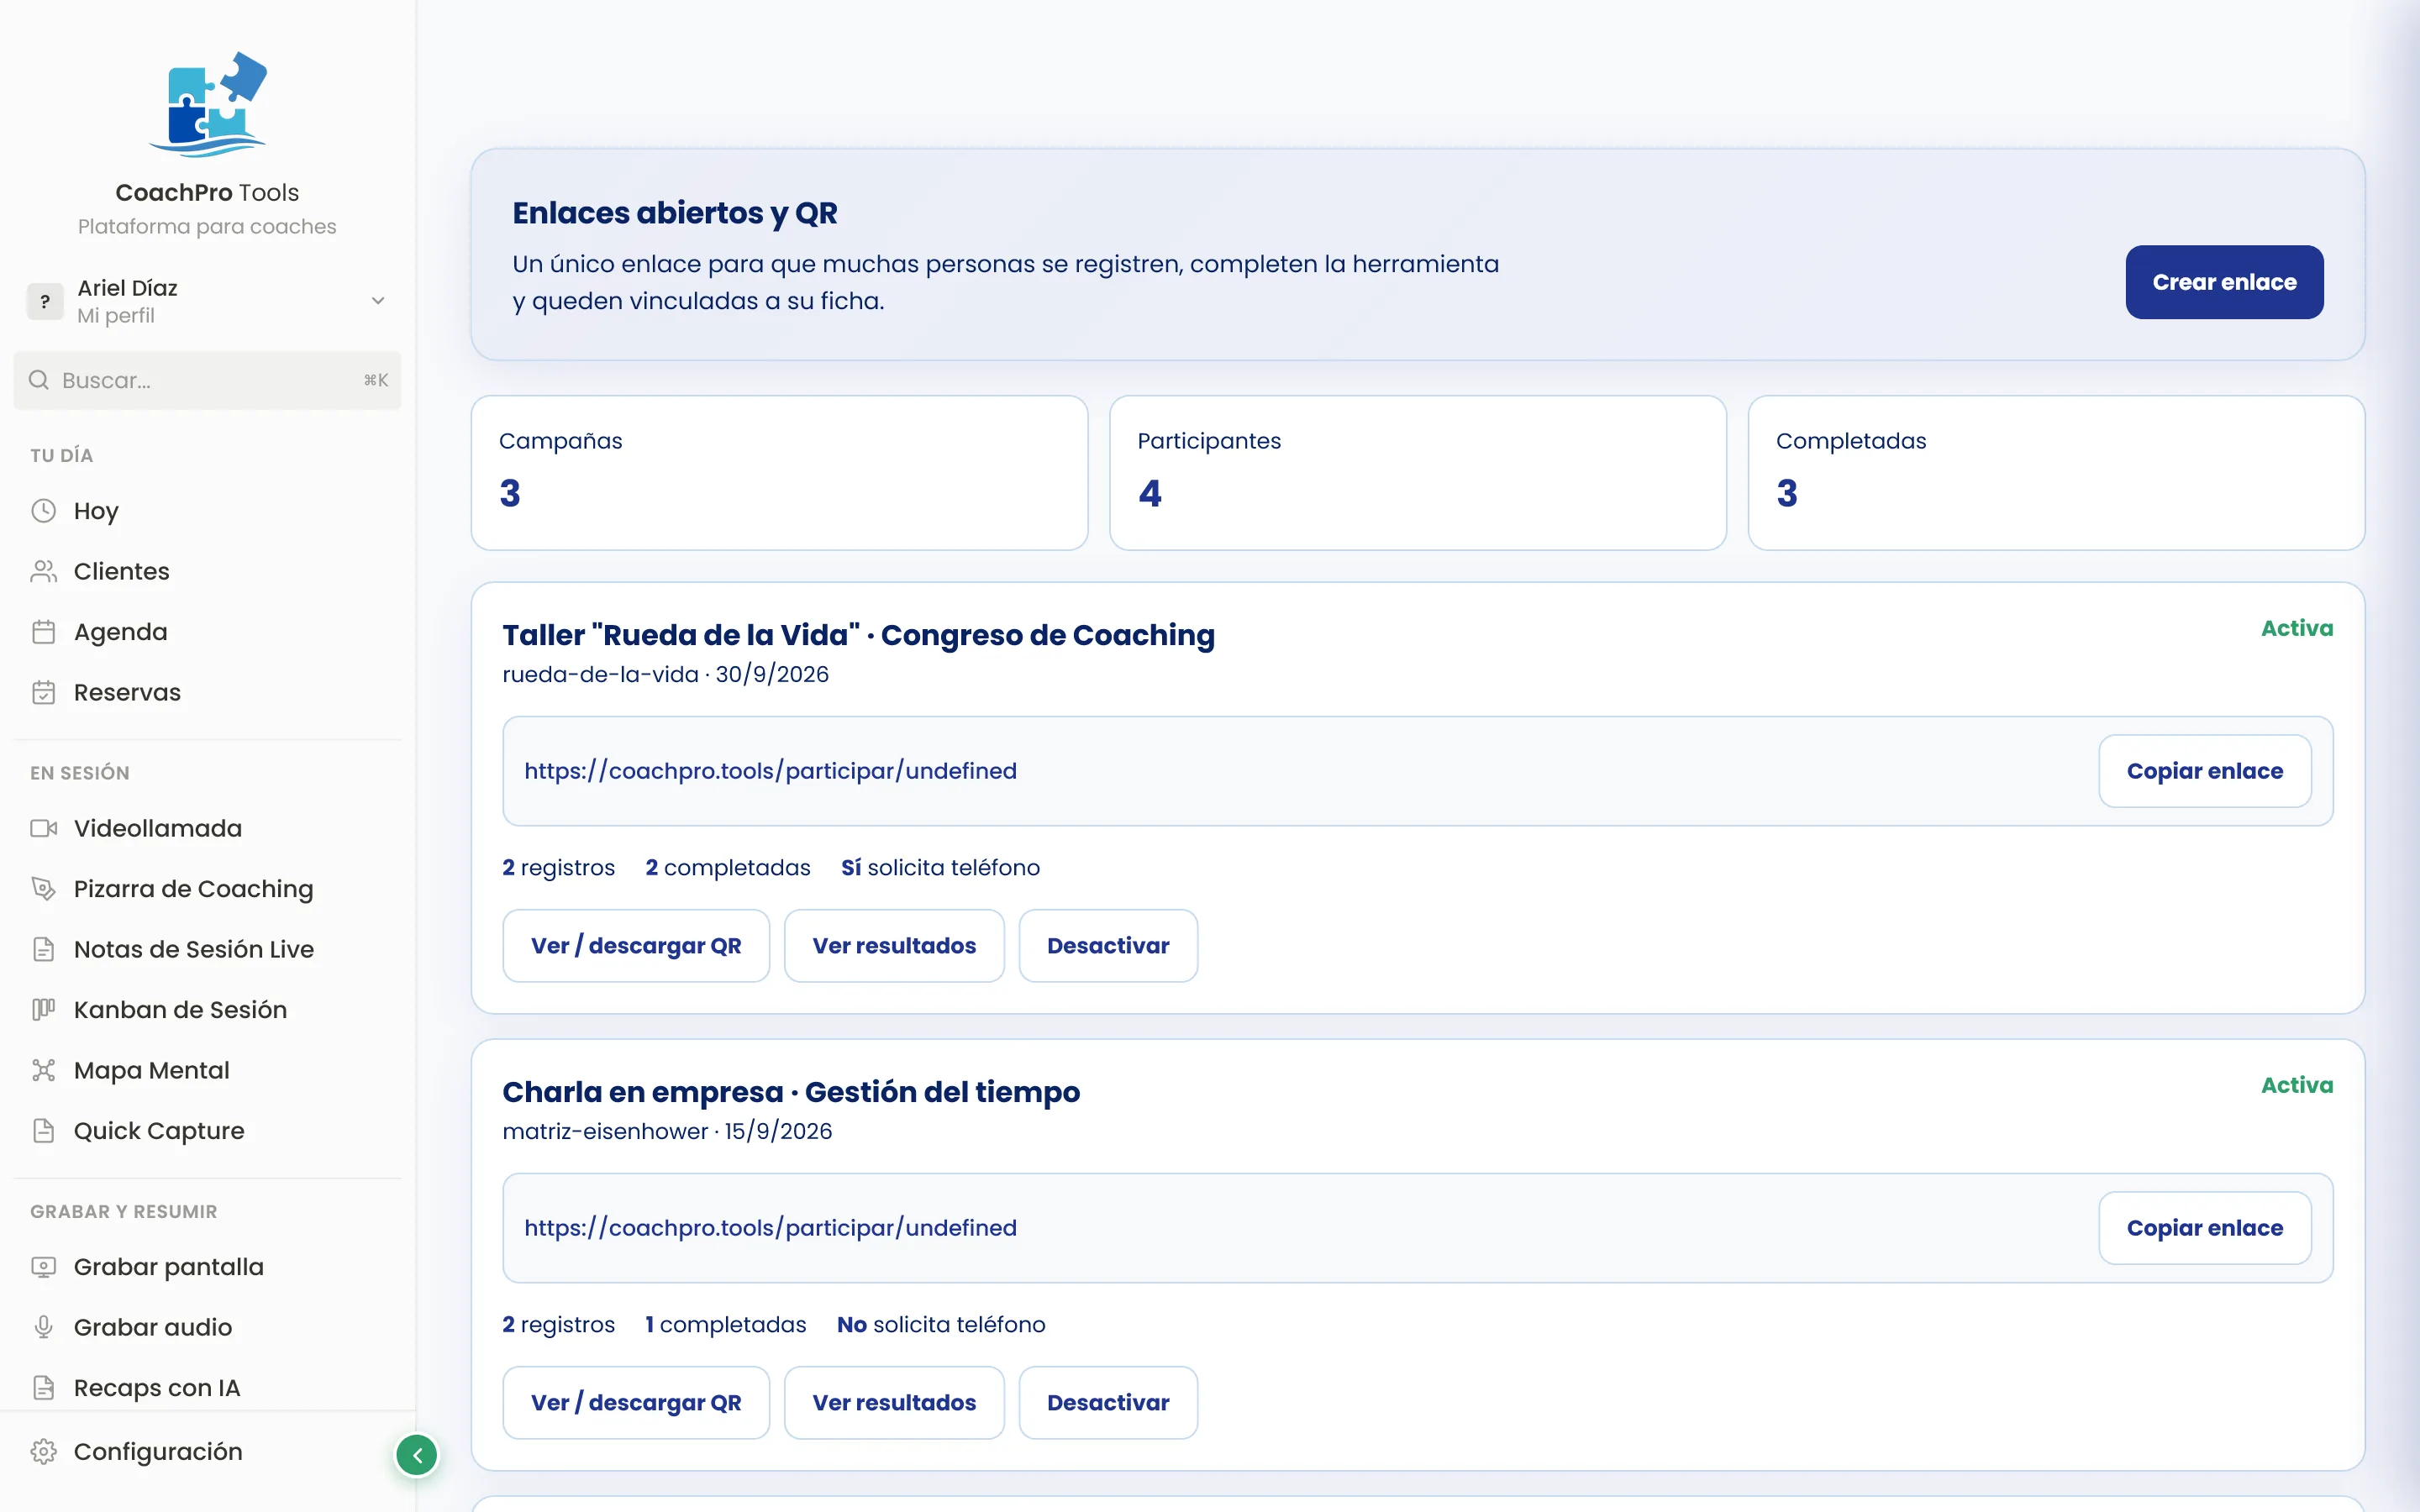The image size is (2420, 1512).
Task: Click the pen icon next to Pizarra de Coaching
Action: (43, 888)
